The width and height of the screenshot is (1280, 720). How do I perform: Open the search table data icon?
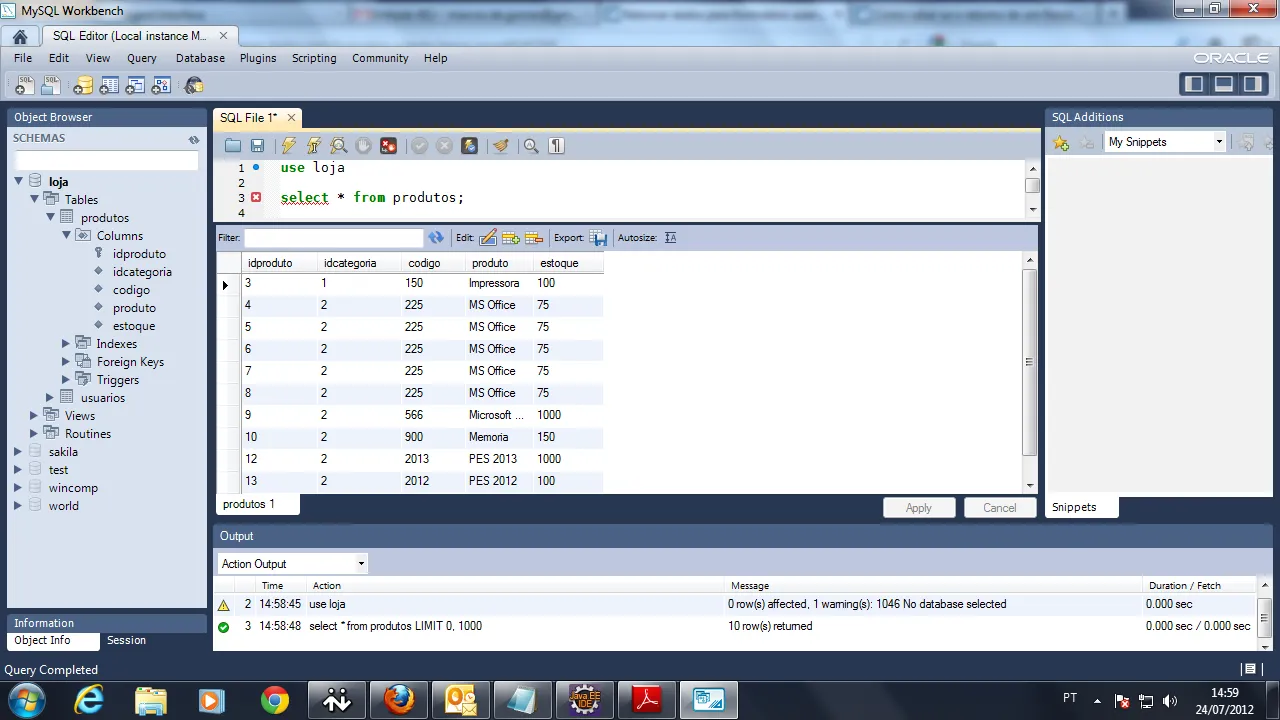point(194,86)
